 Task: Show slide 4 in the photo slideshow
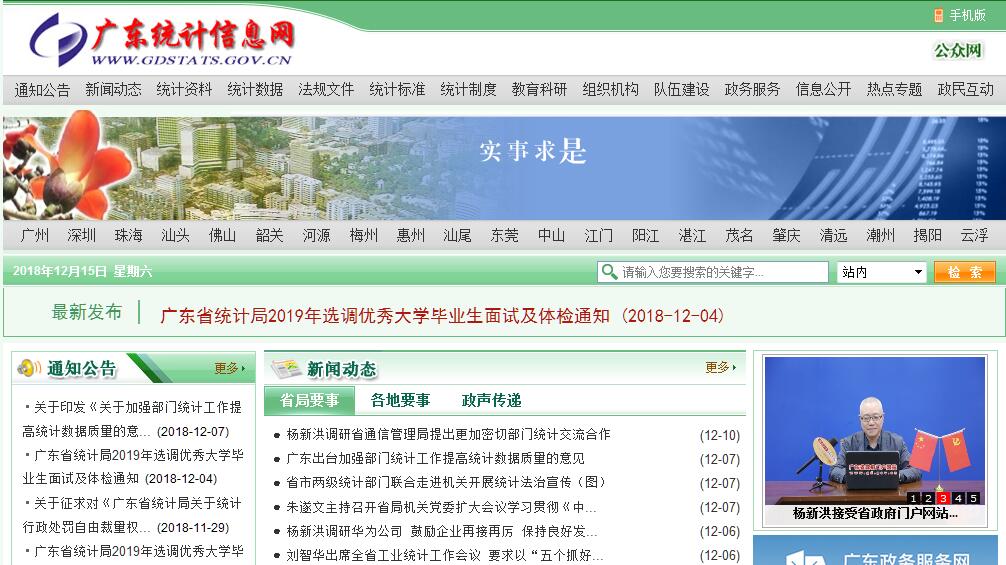pos(958,498)
